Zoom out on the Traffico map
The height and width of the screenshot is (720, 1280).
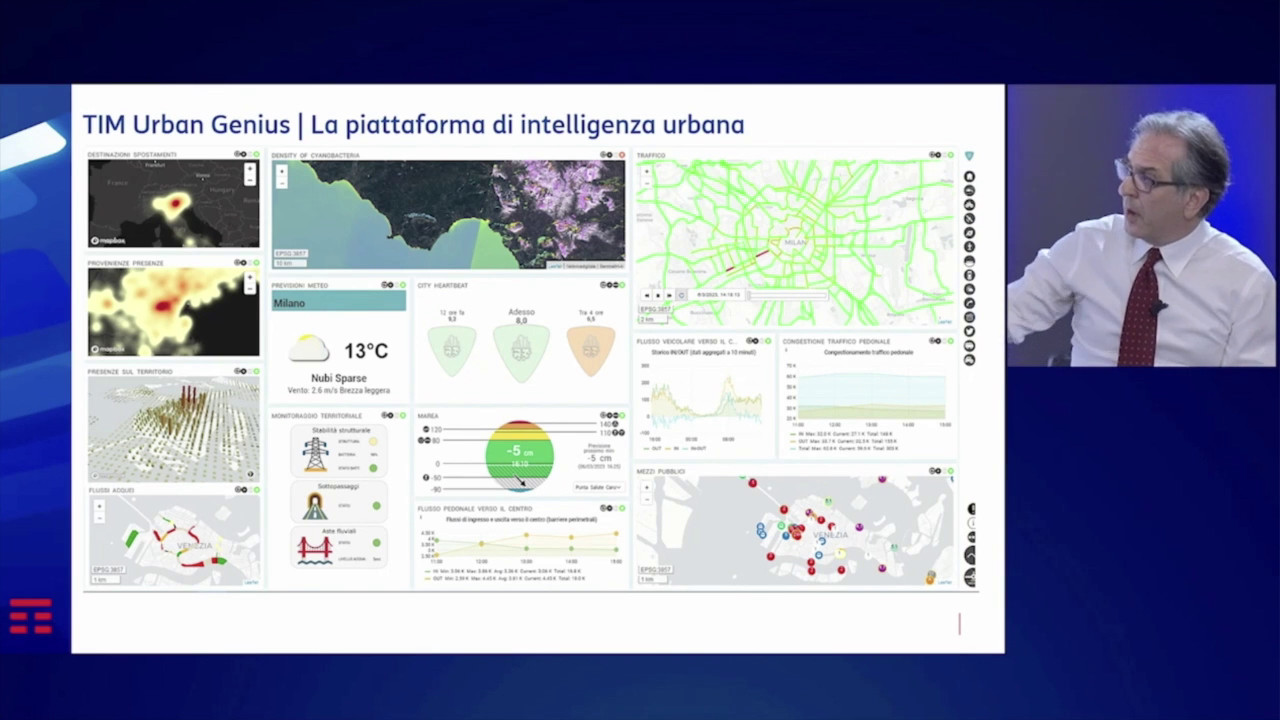coord(646,183)
